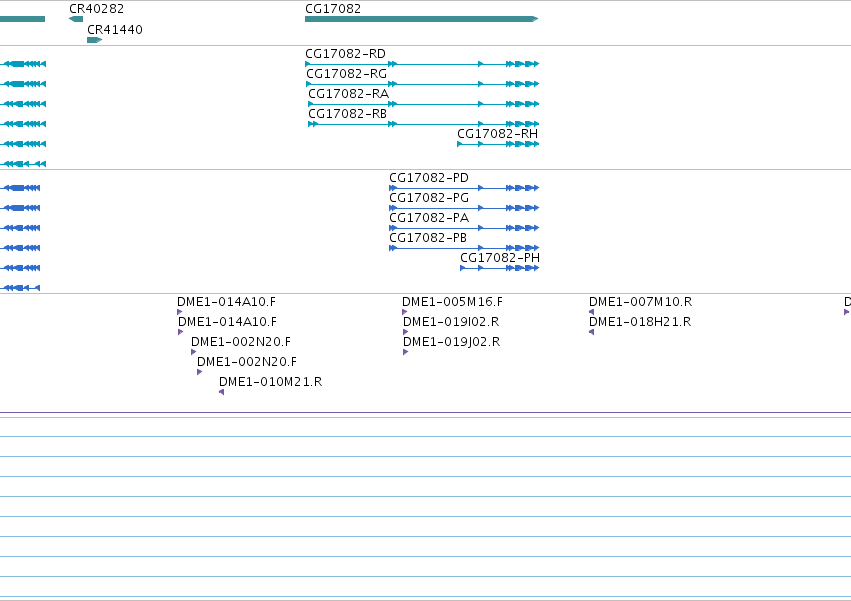This screenshot has height=601, width=851.
Task: Click the CG17082-RH transcript glyph
Action: [x=498, y=144]
